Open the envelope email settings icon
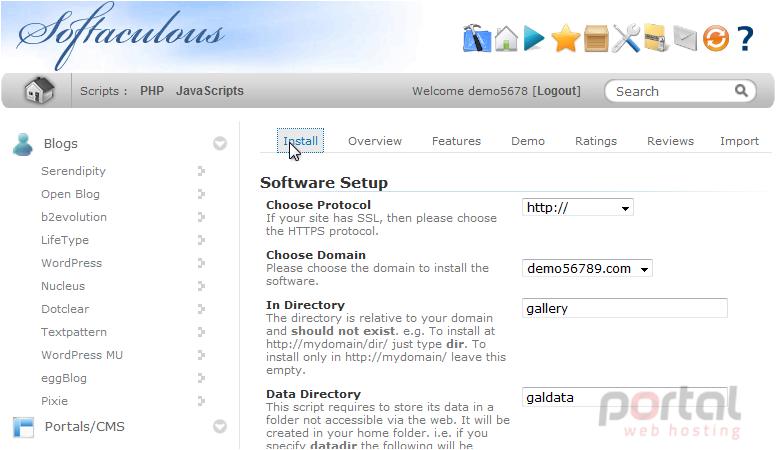This screenshot has height=450, width=776. (685, 39)
